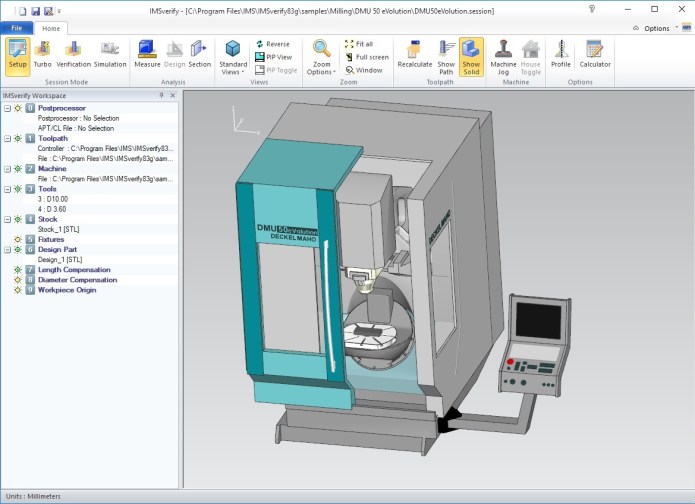Select the Workpiece Origin step
This screenshot has width=695, height=504.
coord(67,290)
